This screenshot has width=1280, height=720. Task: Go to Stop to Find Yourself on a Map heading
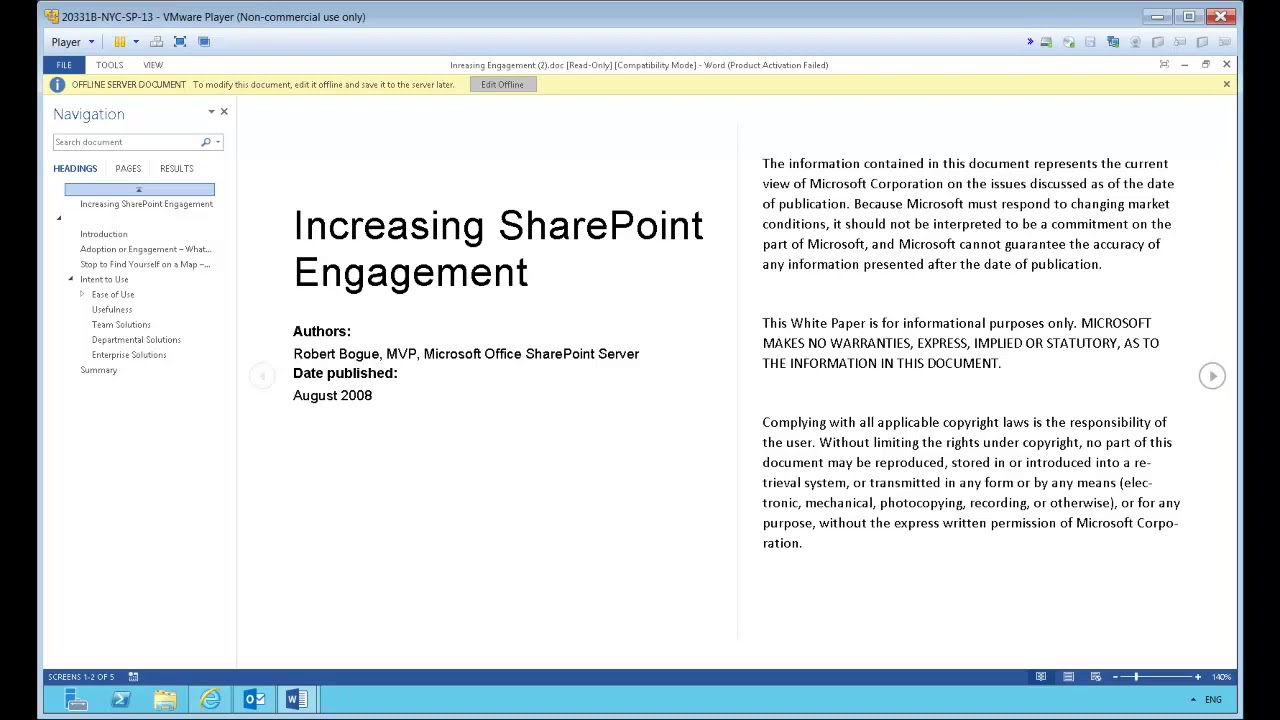tap(145, 264)
